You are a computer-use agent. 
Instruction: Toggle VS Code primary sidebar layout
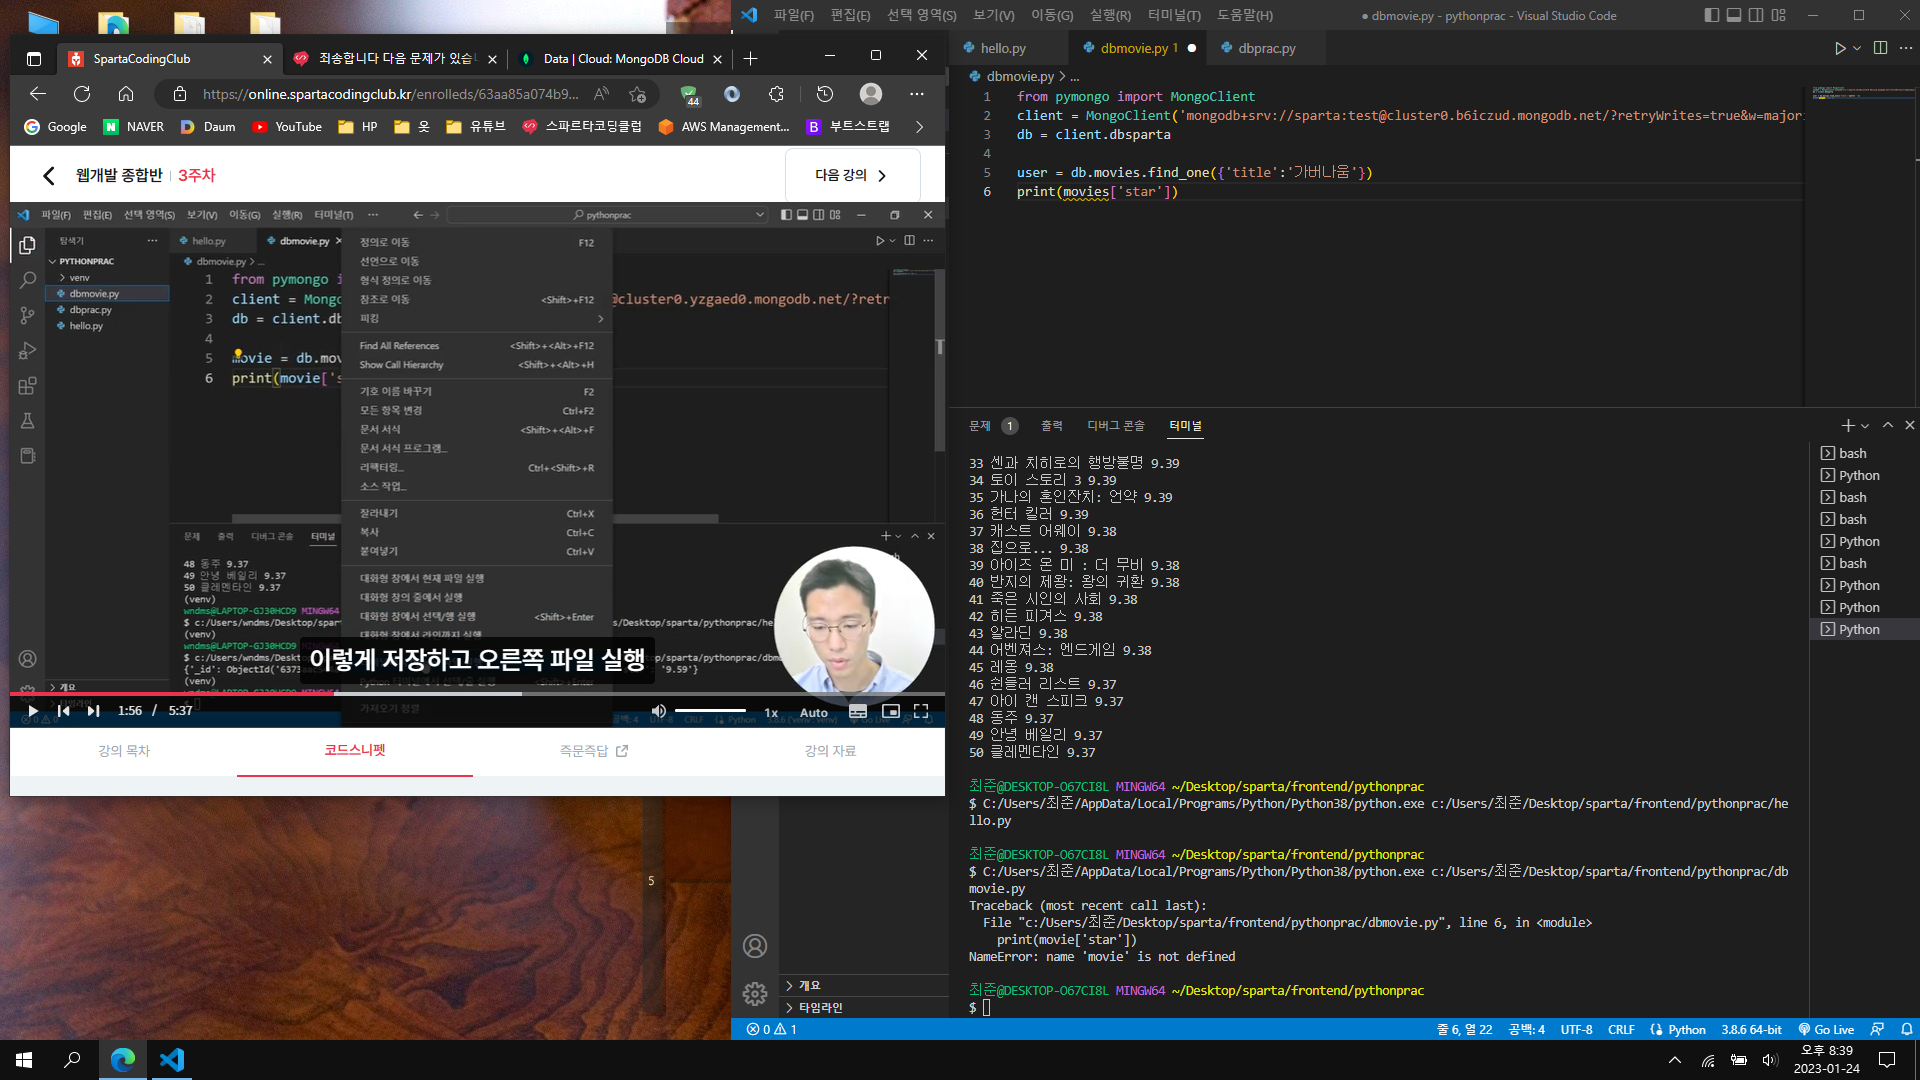(1712, 15)
